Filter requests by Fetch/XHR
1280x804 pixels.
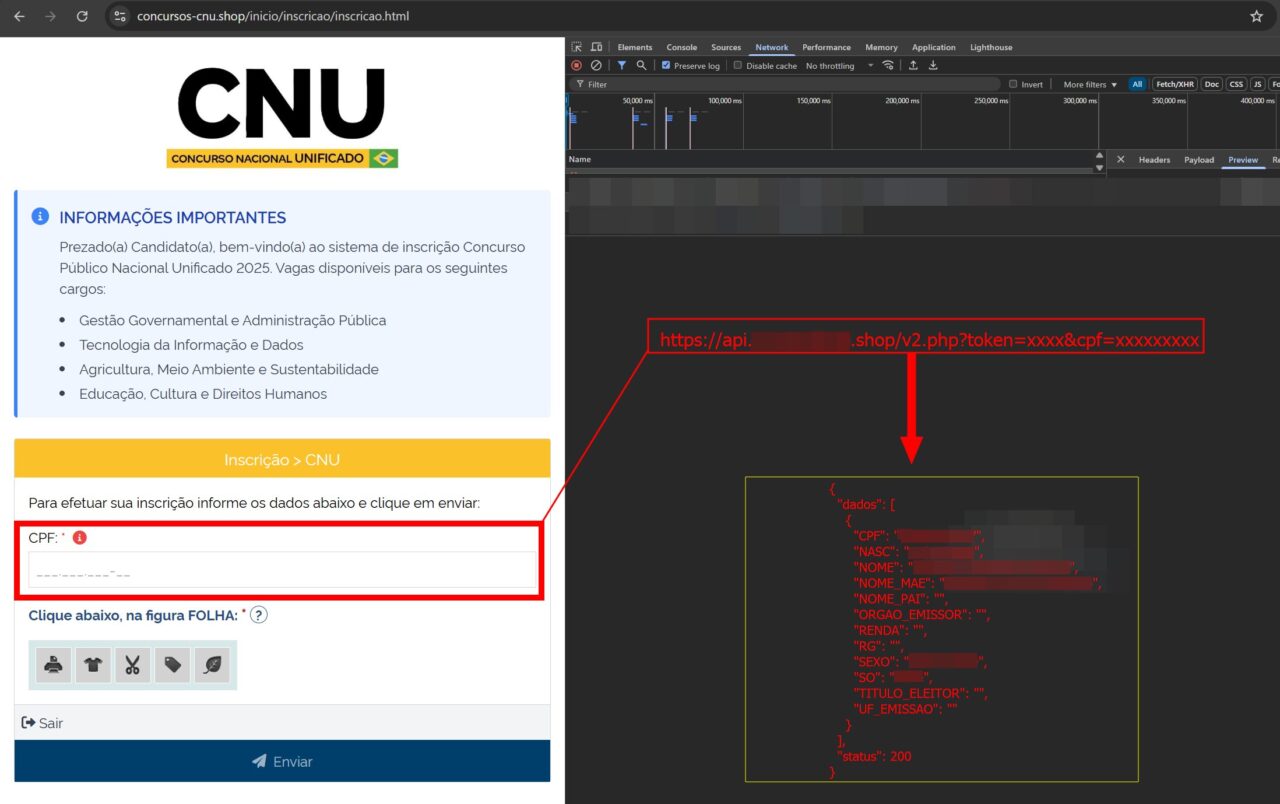[1175, 84]
